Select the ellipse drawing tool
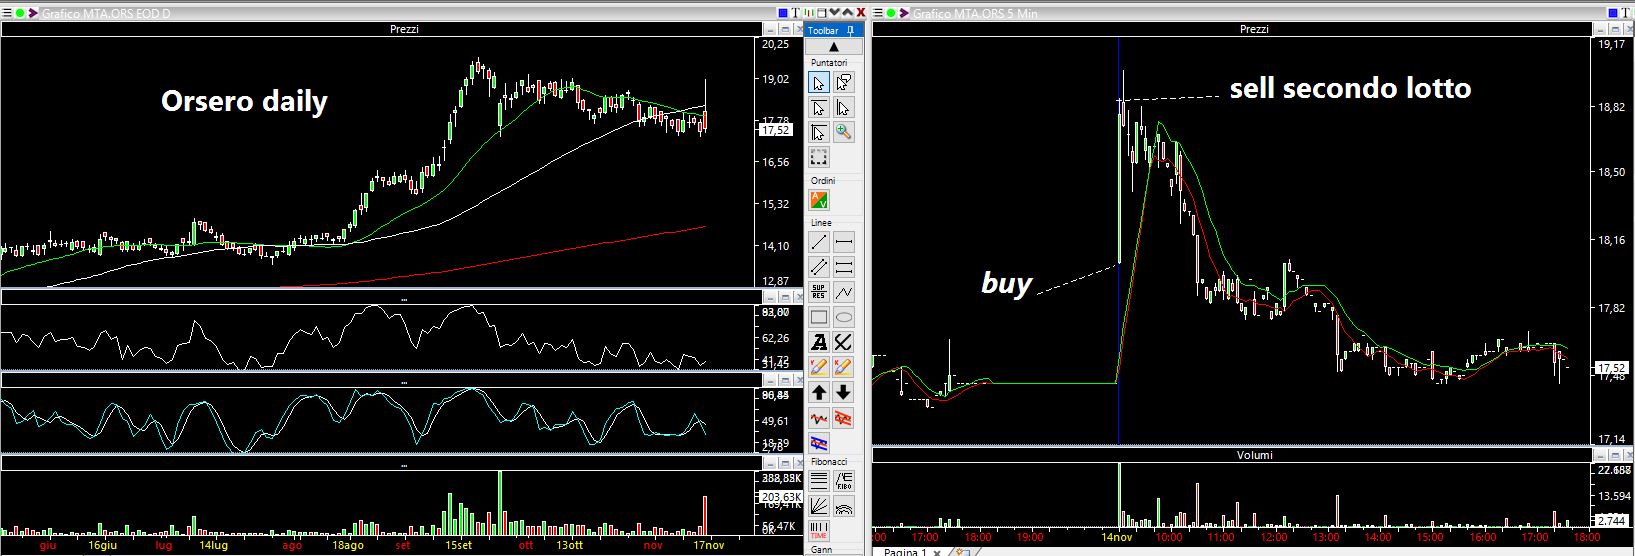The width and height of the screenshot is (1635, 556). pyautogui.click(x=844, y=318)
